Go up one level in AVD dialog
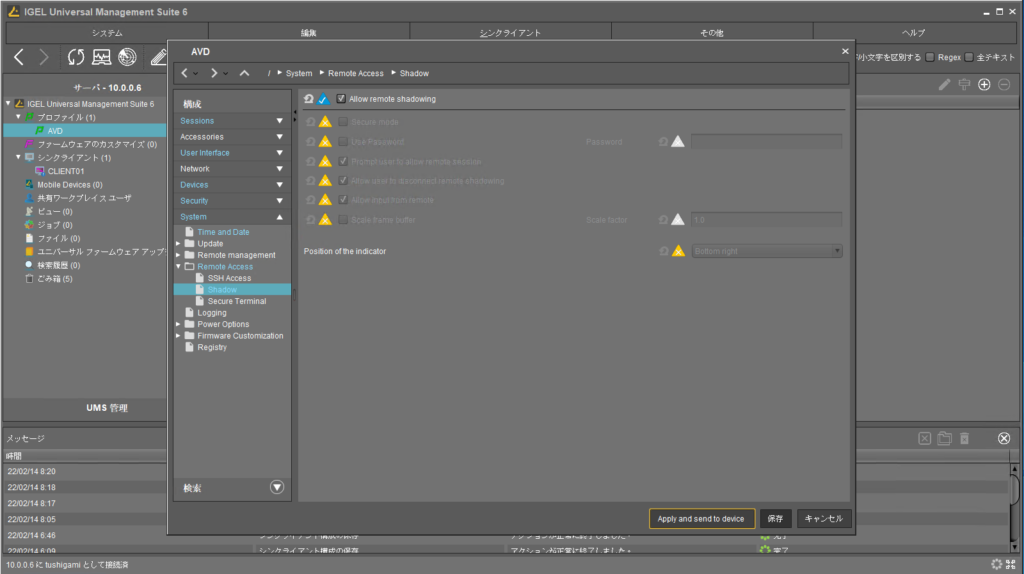 [244, 73]
